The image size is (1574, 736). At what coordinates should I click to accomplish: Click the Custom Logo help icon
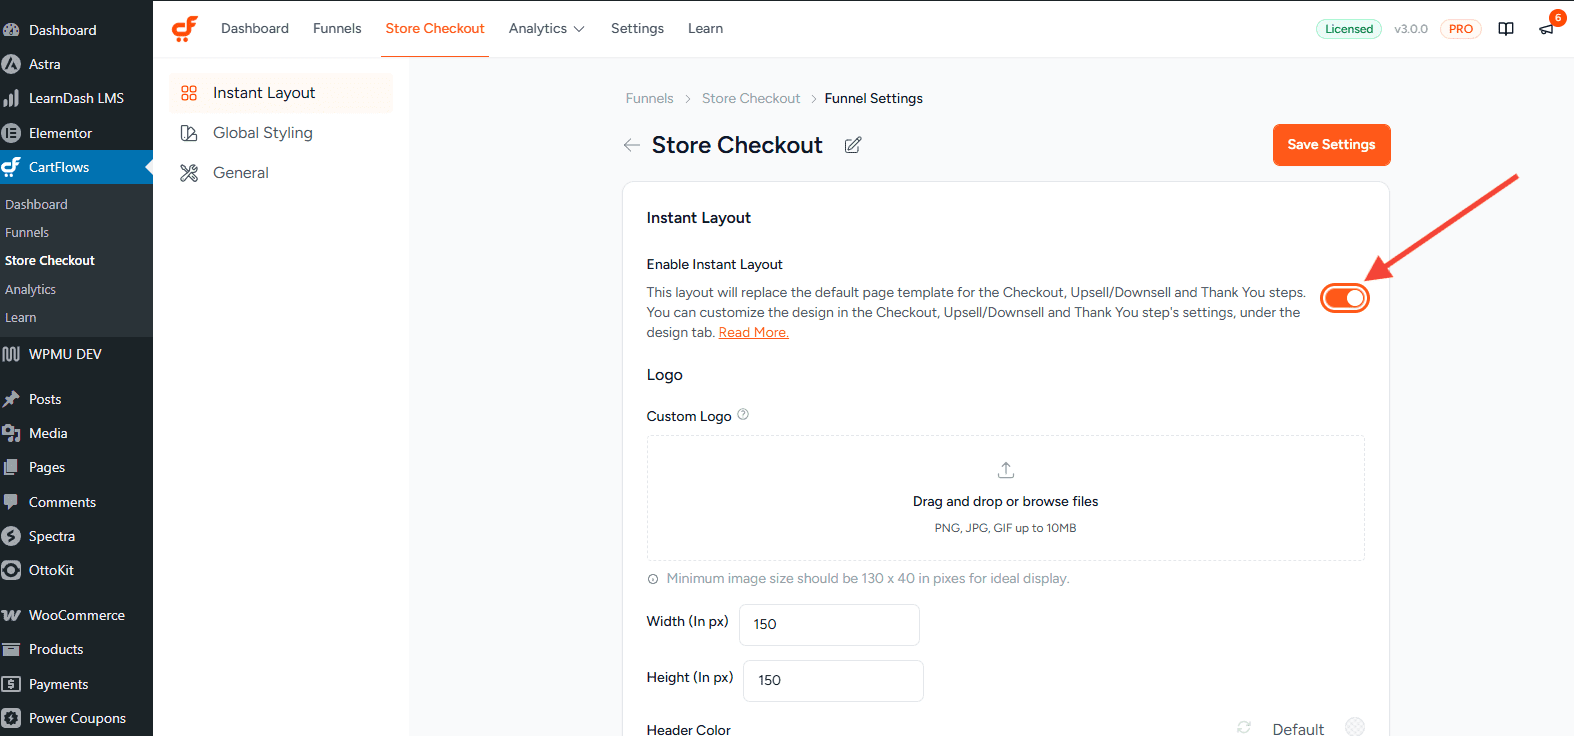pyautogui.click(x=743, y=415)
